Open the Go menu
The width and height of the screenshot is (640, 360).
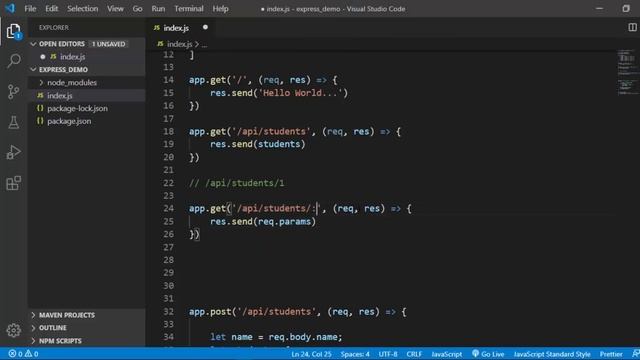[x=138, y=9]
